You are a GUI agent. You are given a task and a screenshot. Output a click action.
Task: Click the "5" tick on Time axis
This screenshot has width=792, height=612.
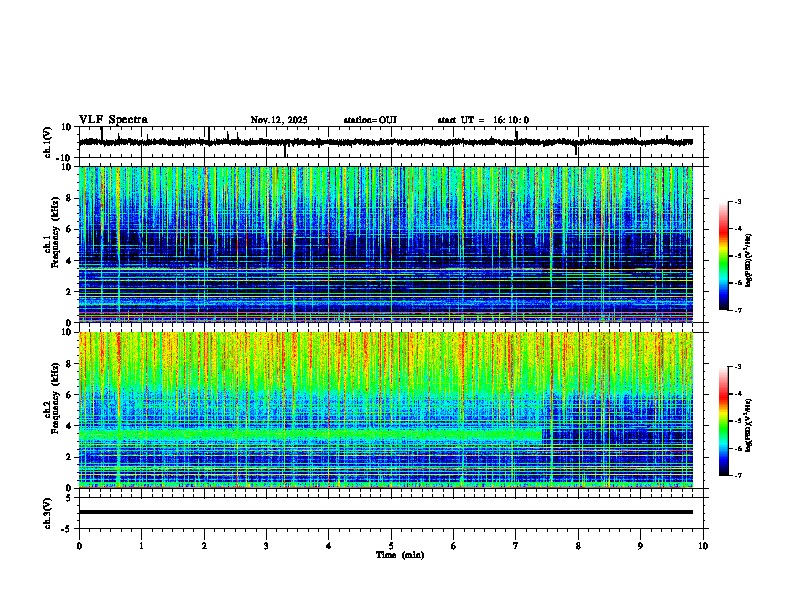pos(391,546)
